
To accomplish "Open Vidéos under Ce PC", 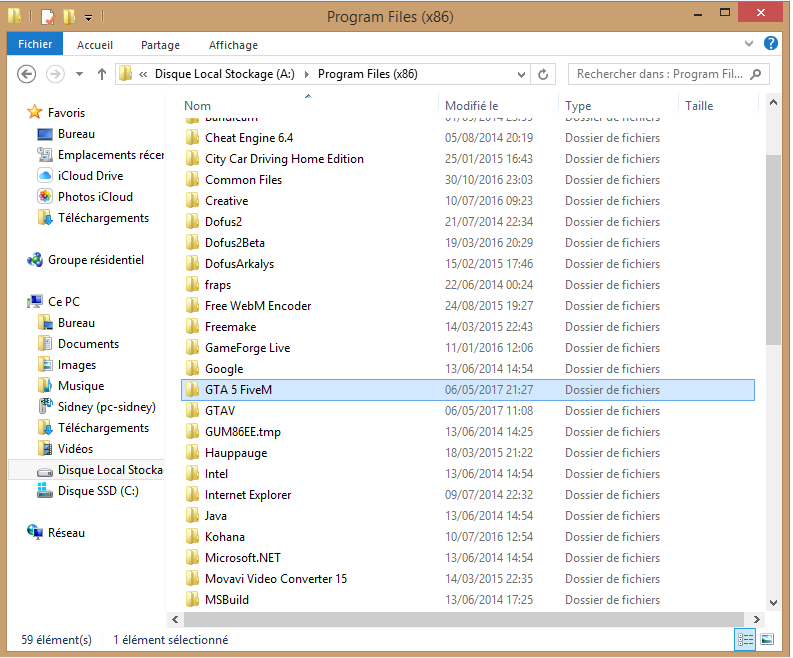I will [x=75, y=449].
